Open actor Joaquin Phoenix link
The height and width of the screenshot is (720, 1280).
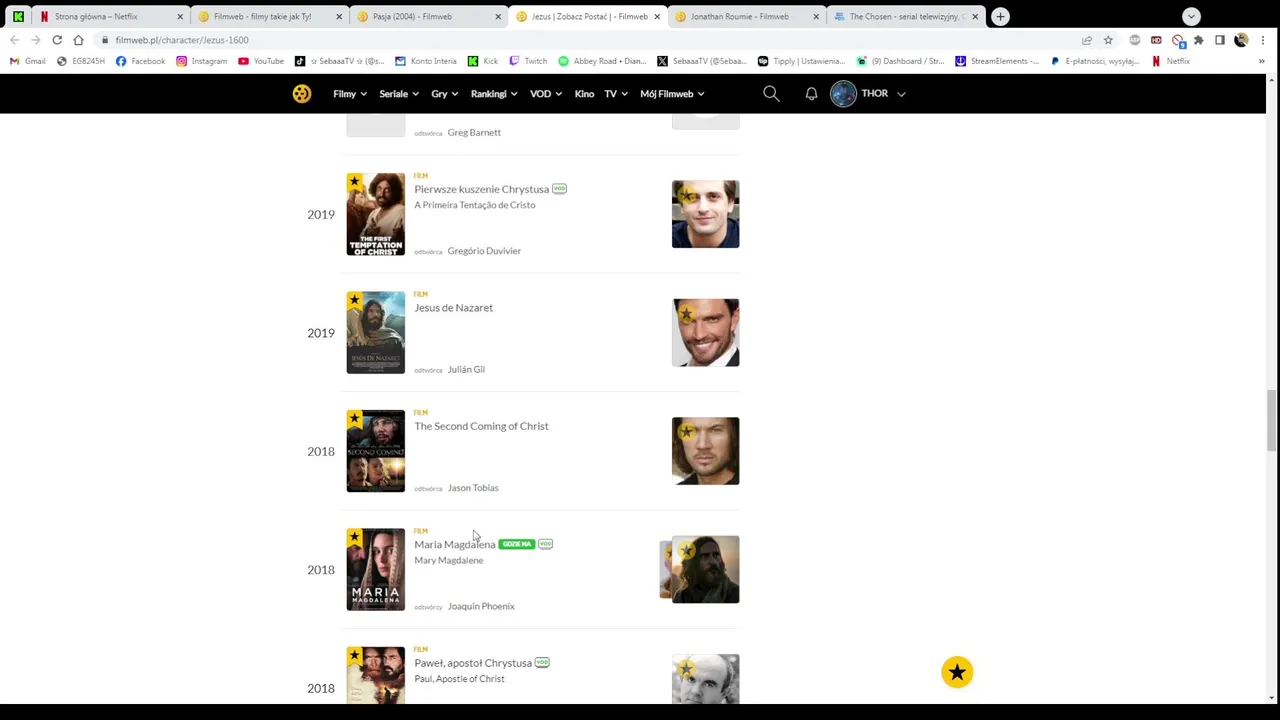[481, 606]
